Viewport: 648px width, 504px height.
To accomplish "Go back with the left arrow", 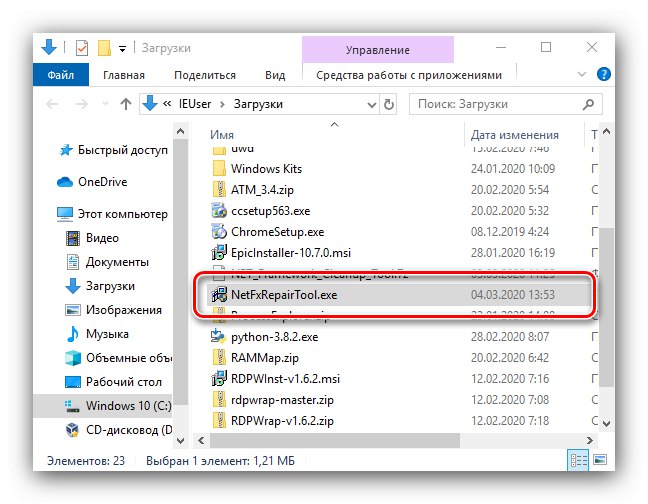I will pyautogui.click(x=52, y=104).
